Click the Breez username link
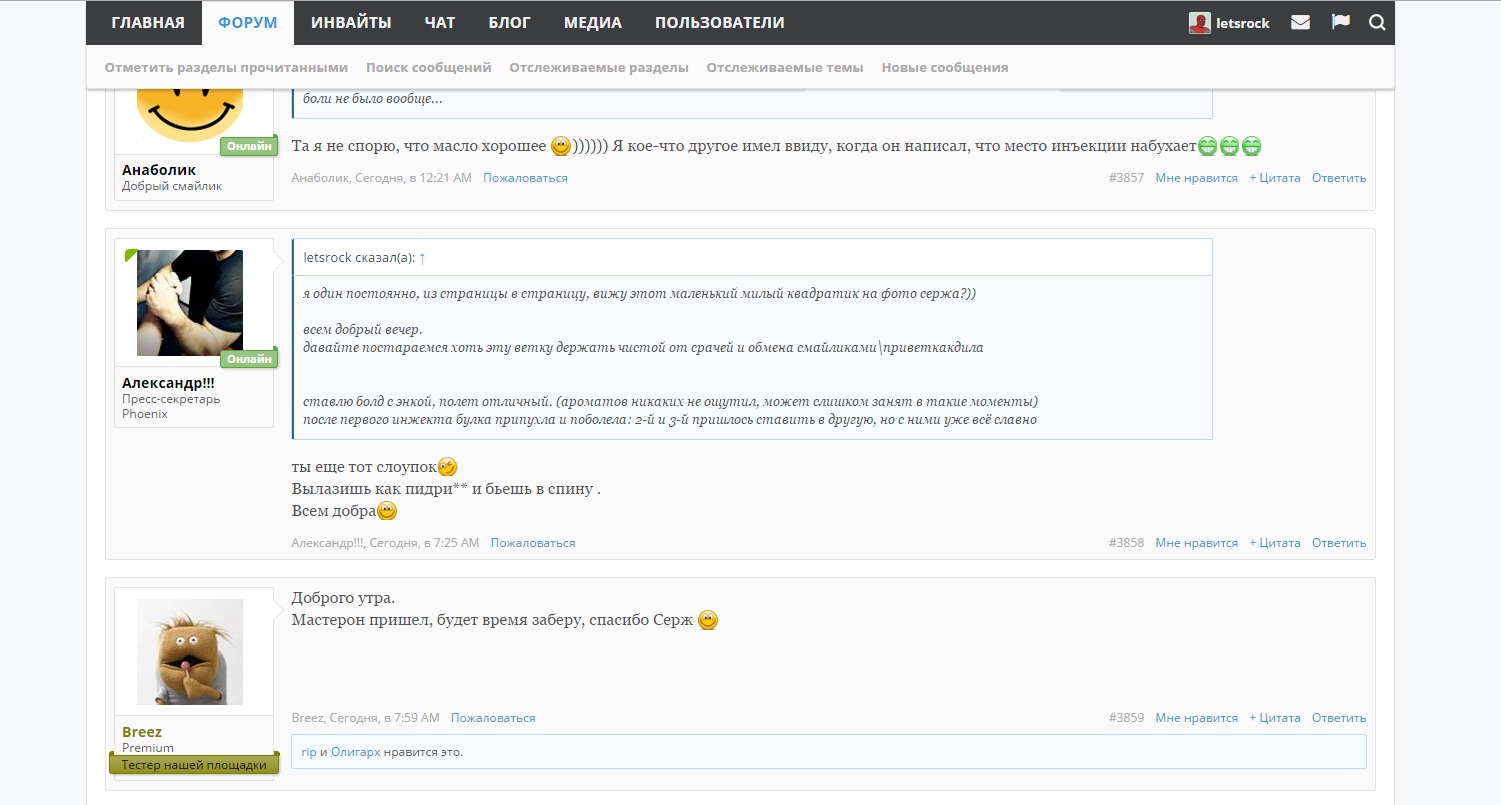 142,732
